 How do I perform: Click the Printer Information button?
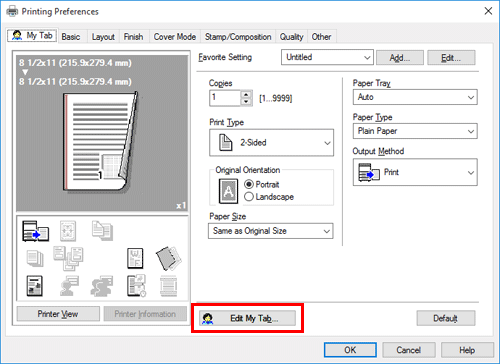click(145, 314)
